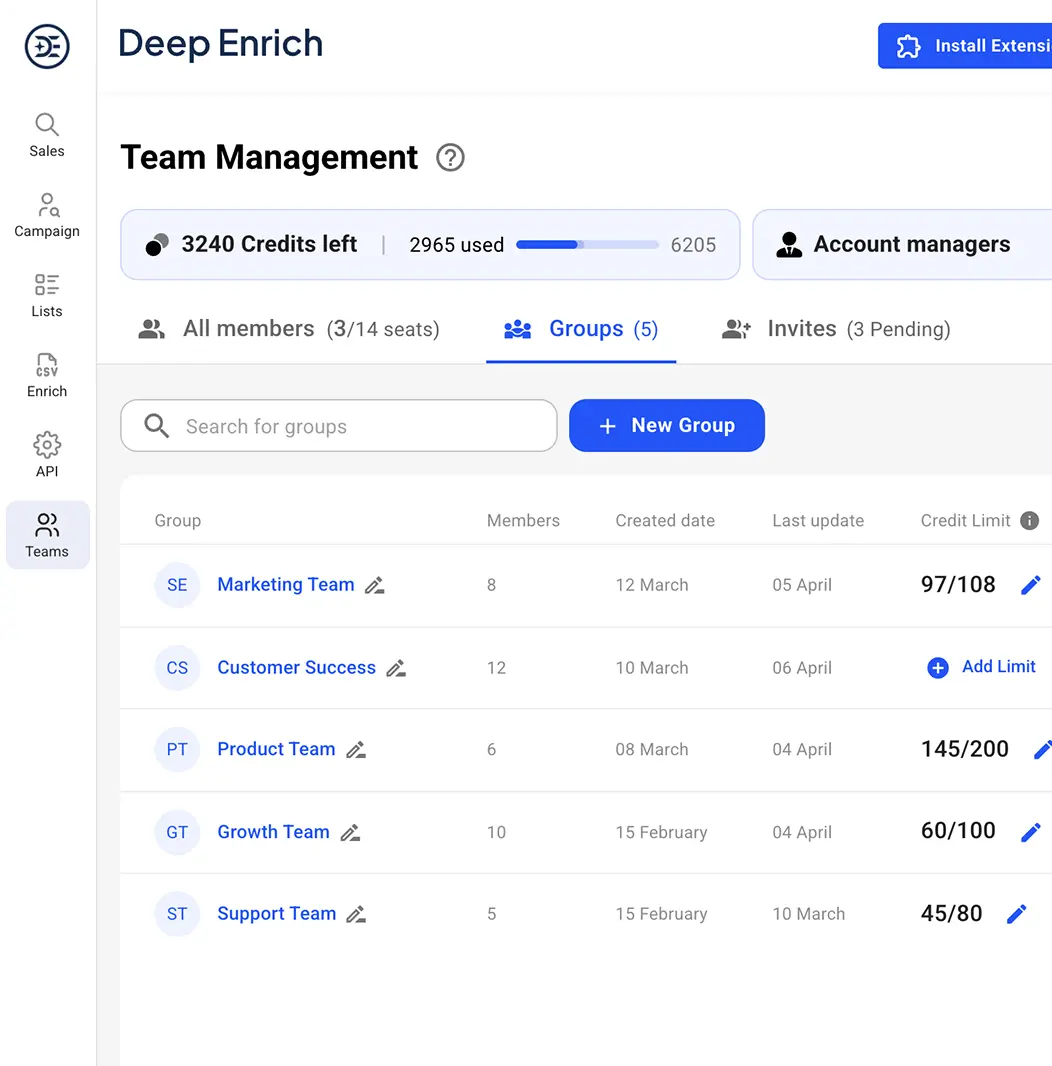
Task: Create a New Group
Action: 667,426
